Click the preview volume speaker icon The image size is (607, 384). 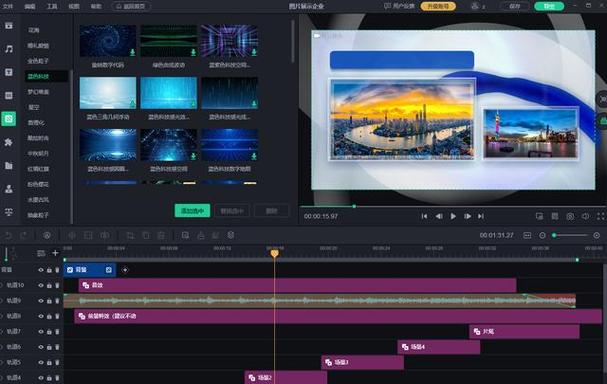(x=585, y=216)
